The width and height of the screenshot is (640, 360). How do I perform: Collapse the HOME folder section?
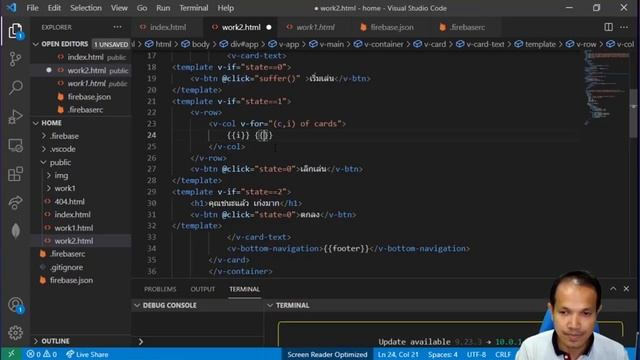[36, 123]
